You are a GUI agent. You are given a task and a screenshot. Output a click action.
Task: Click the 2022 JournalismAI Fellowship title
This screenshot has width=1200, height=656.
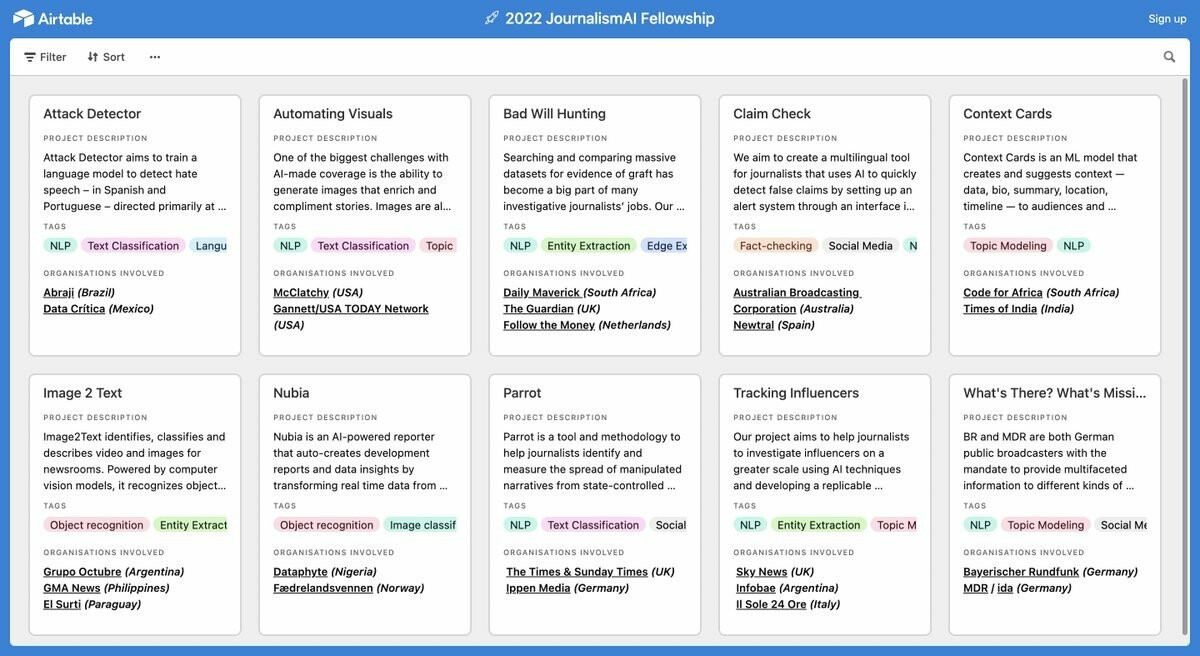609,18
